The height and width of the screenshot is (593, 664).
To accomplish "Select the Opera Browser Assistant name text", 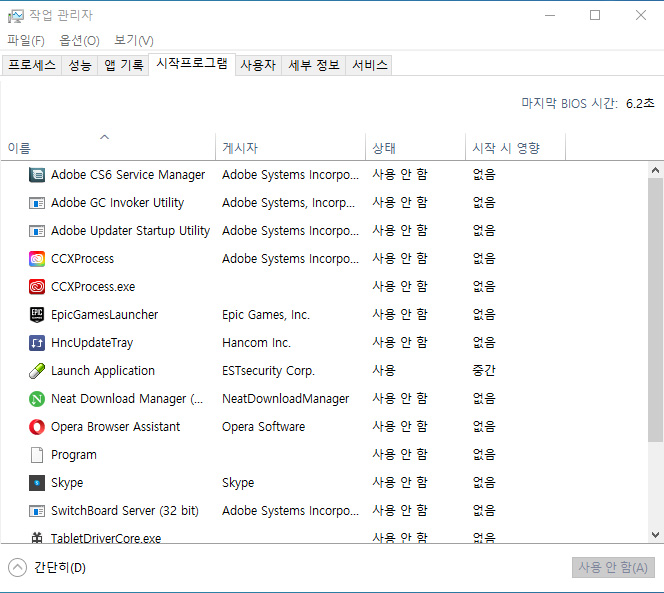I will [x=115, y=427].
